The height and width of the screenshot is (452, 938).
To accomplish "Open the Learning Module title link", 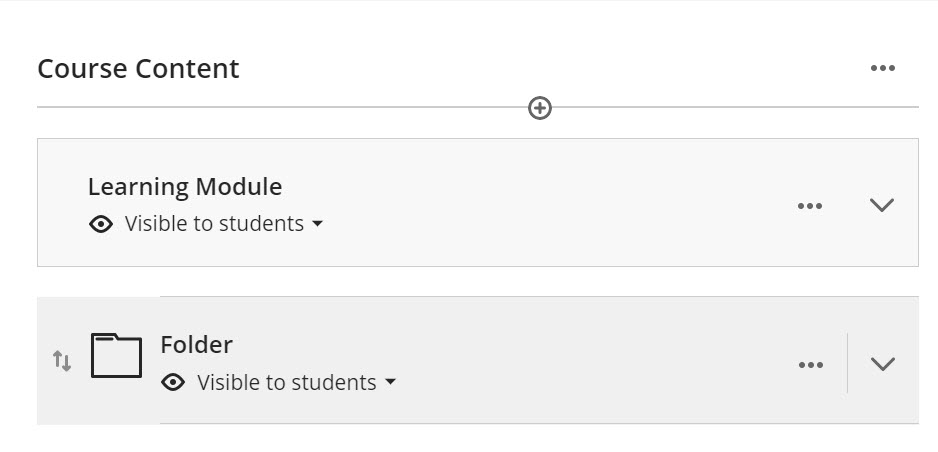I will pyautogui.click(x=185, y=187).
